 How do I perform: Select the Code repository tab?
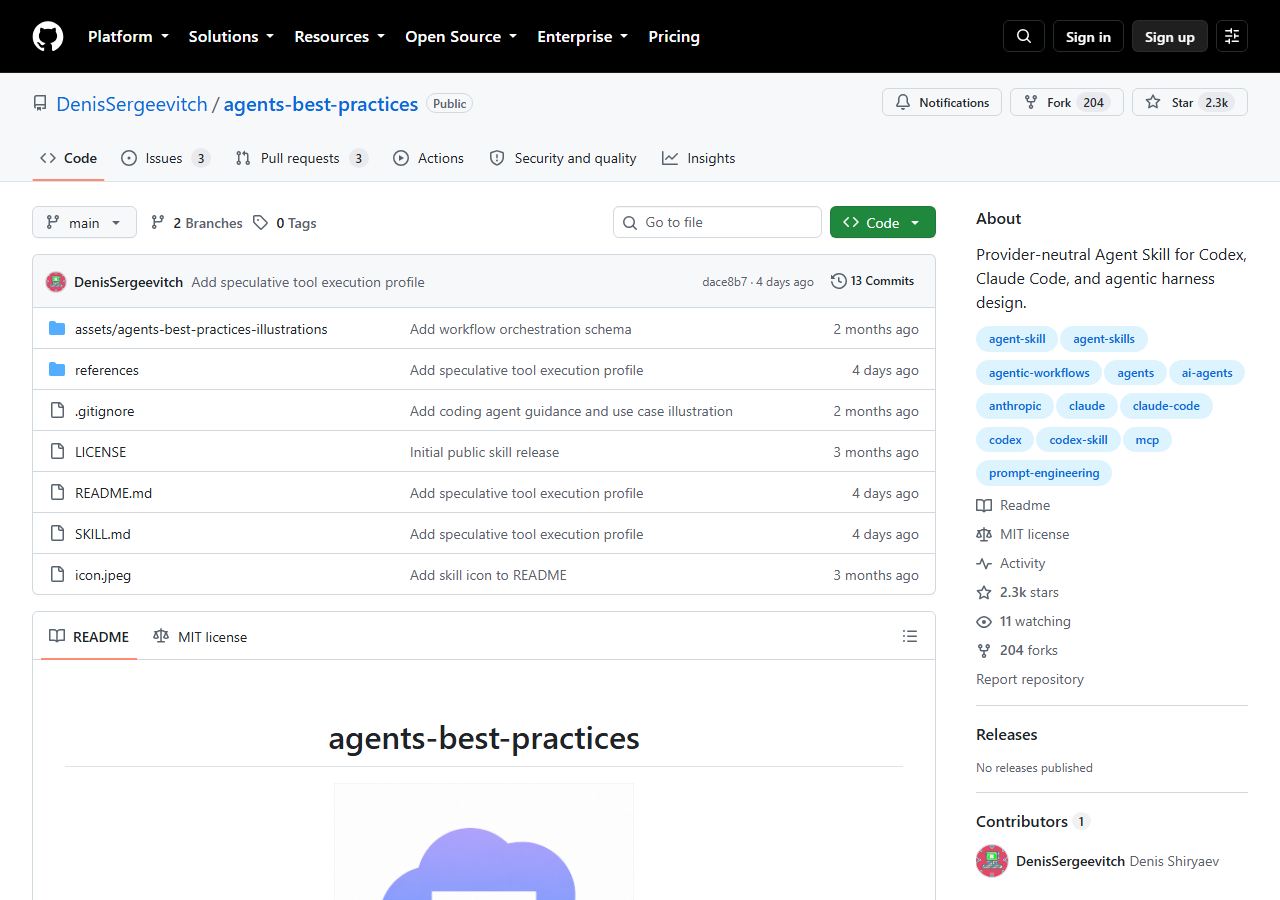click(68, 158)
